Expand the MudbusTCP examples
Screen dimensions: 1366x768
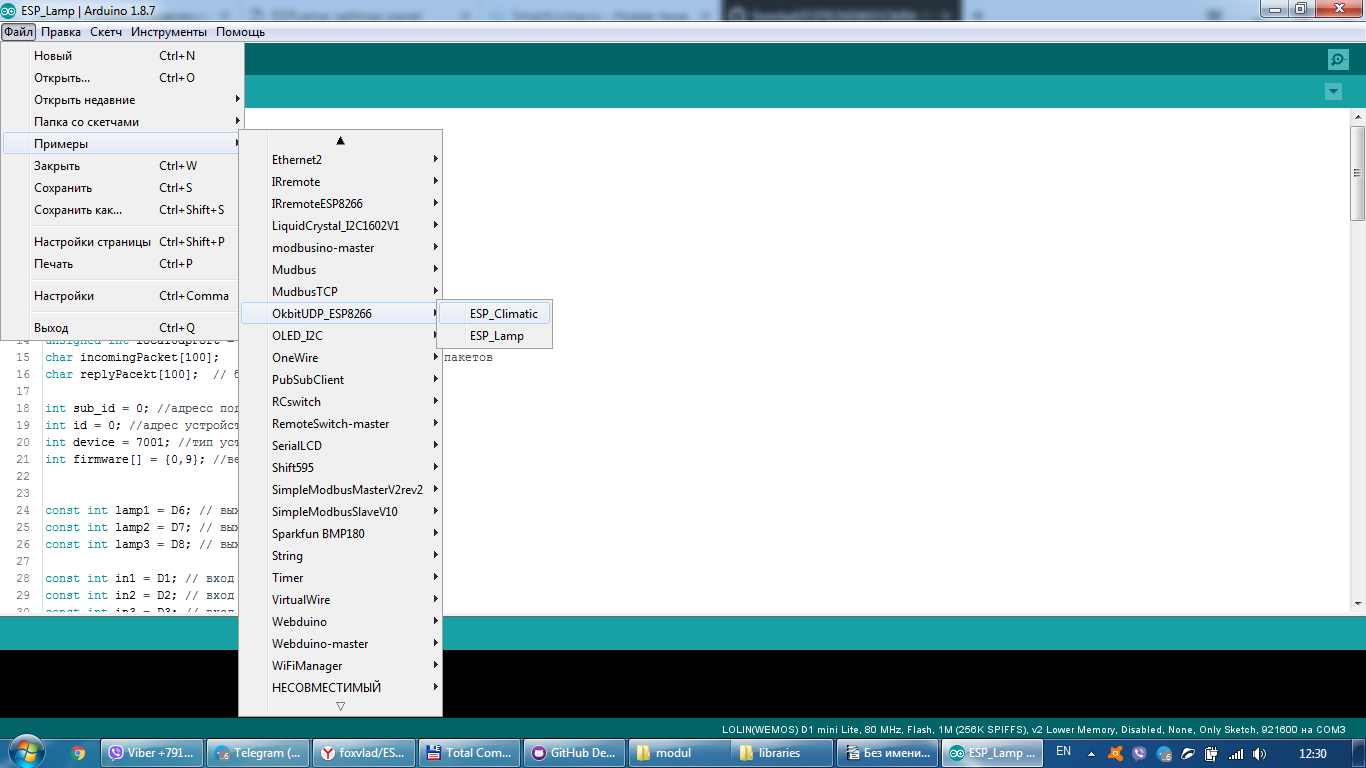340,292
